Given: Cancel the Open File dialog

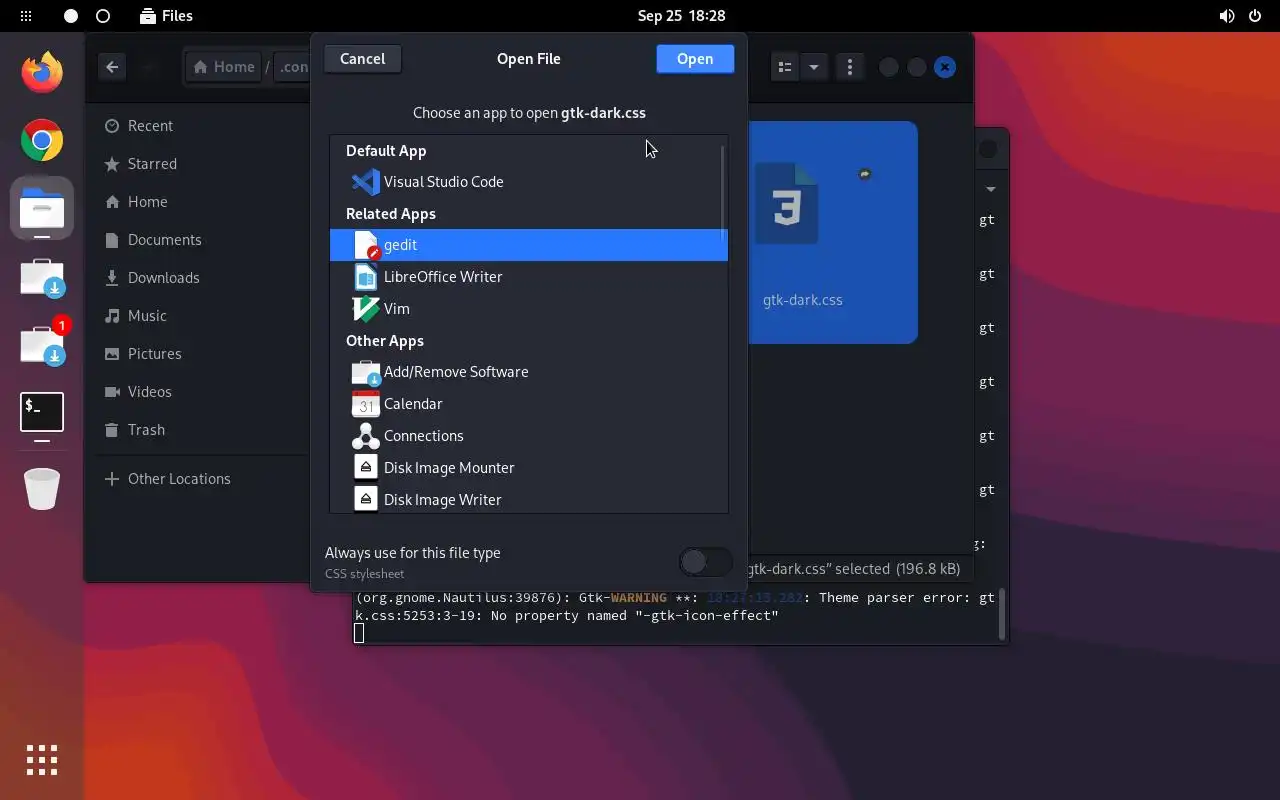Looking at the screenshot, I should click(362, 59).
